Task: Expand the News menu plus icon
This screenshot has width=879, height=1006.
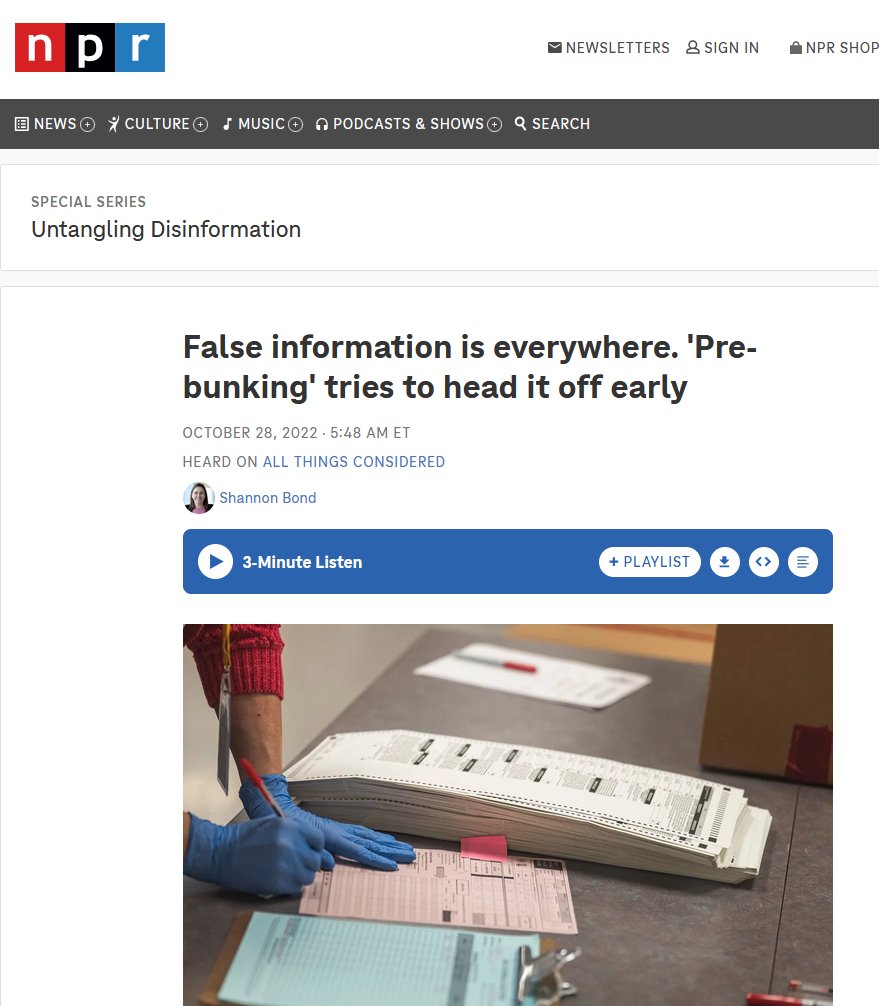Action: 87,124
